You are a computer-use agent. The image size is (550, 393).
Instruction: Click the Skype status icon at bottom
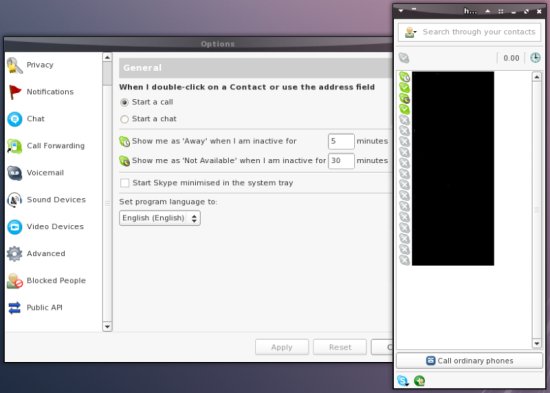click(x=403, y=380)
